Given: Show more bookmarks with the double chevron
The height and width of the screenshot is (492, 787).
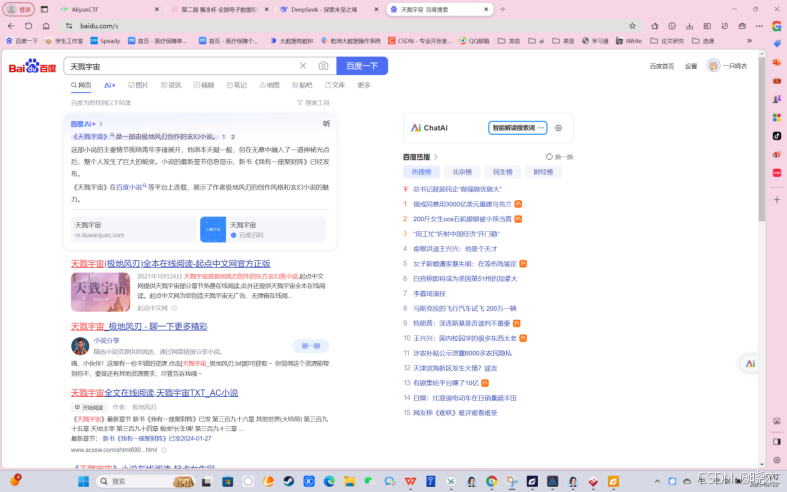Looking at the screenshot, I should [x=749, y=41].
